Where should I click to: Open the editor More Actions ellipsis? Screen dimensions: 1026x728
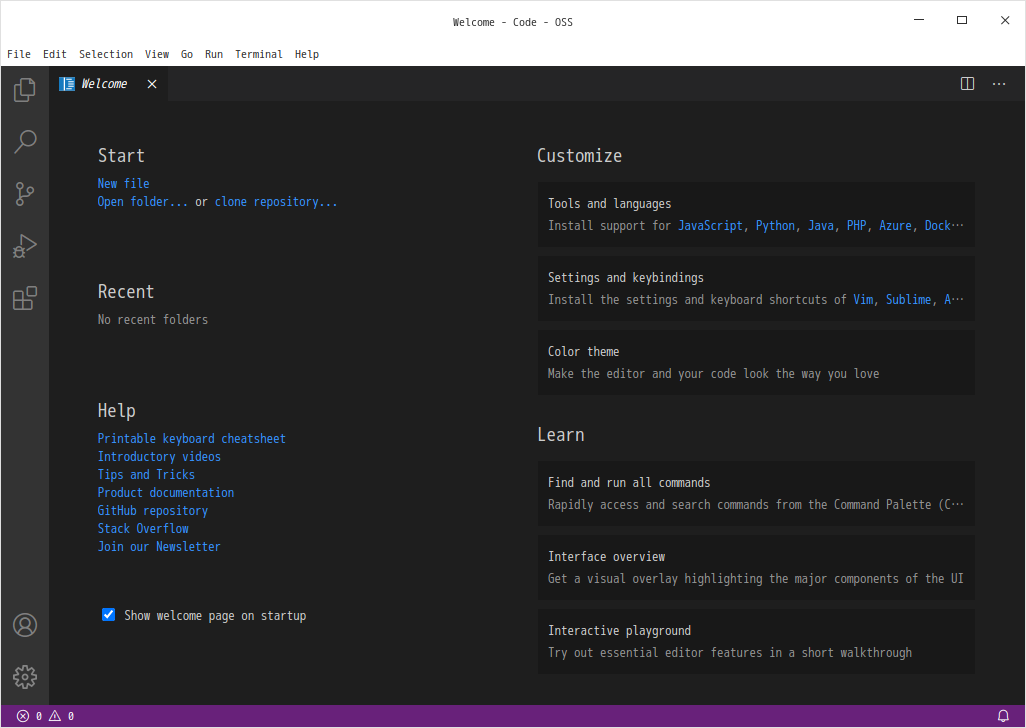[999, 84]
